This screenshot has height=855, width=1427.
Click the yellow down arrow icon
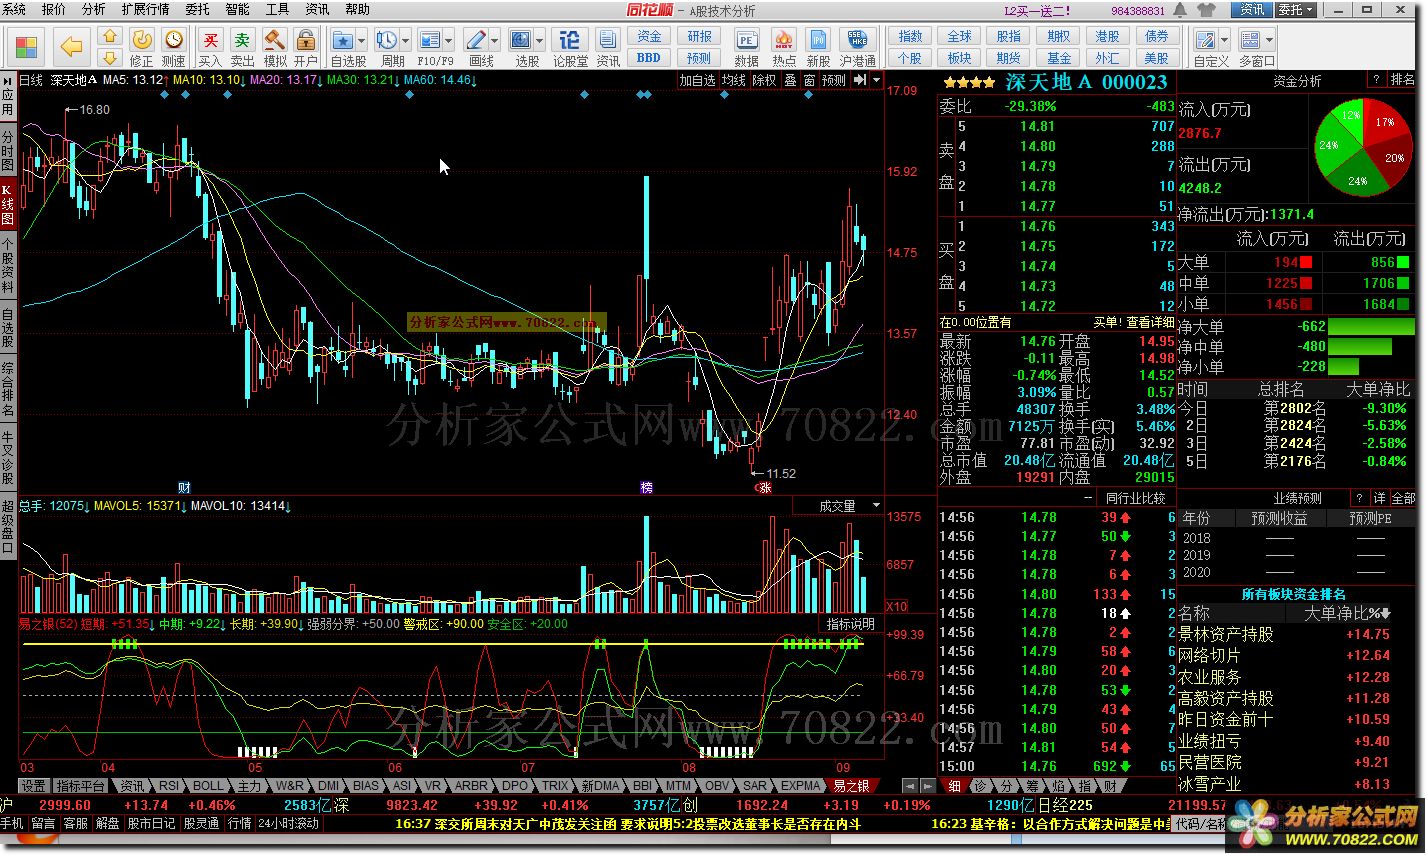(x=110, y=57)
